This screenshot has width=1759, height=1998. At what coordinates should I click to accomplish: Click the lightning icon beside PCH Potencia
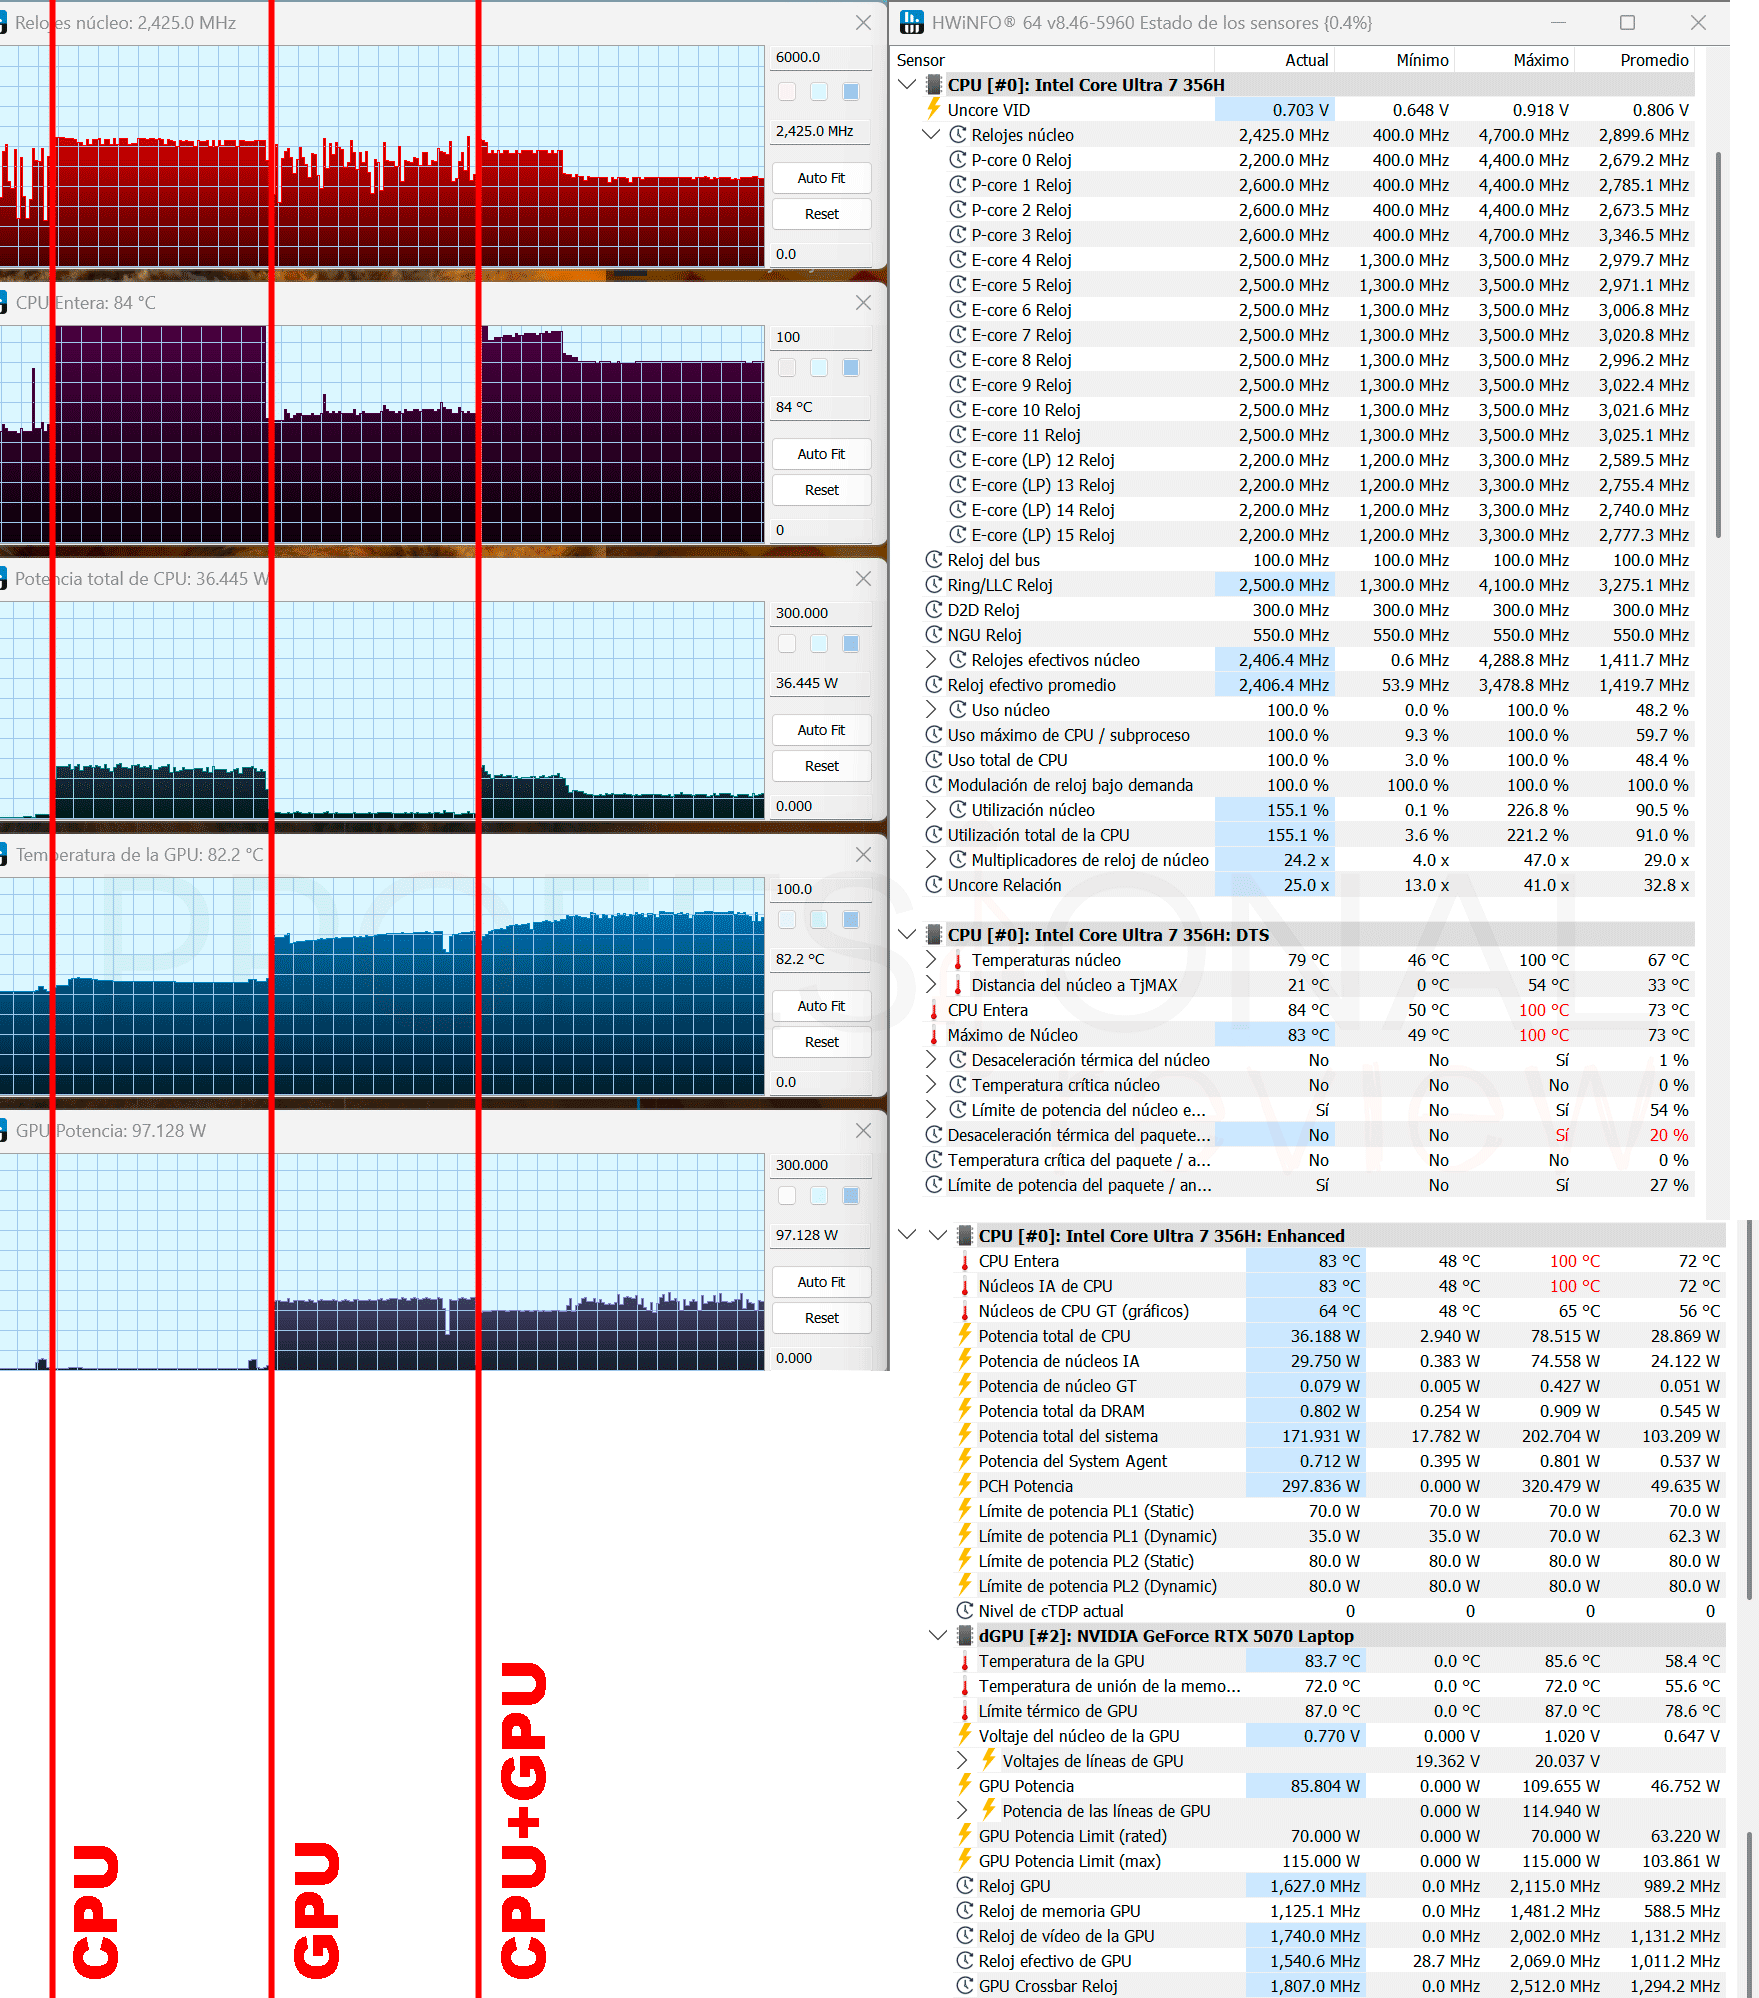[965, 1485]
